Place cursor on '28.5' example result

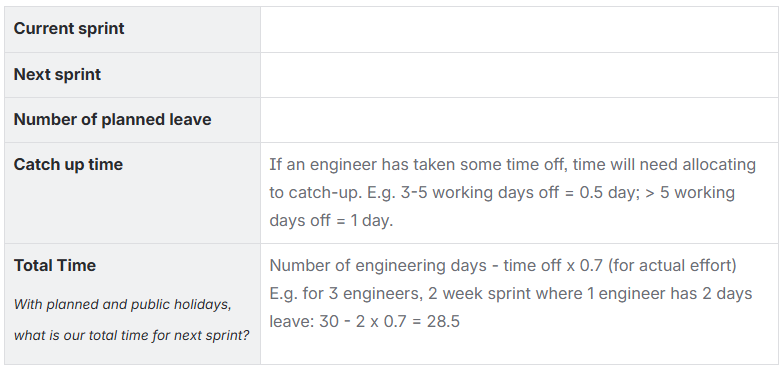click(443, 321)
